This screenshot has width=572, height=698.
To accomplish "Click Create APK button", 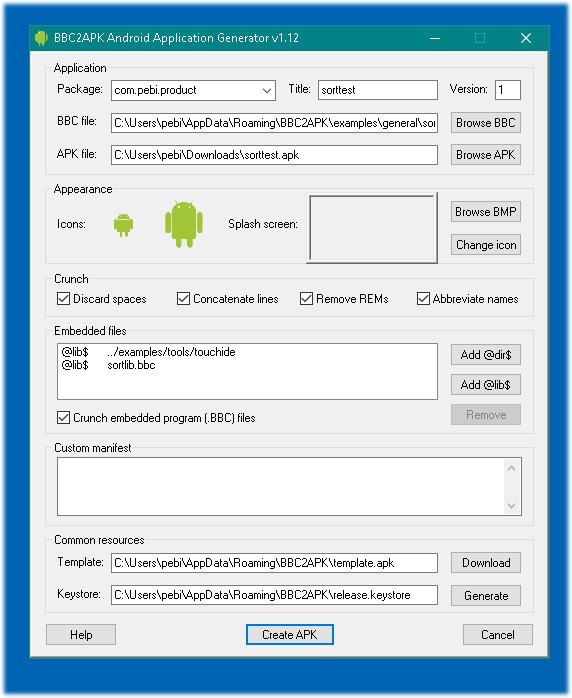I will coord(289,634).
